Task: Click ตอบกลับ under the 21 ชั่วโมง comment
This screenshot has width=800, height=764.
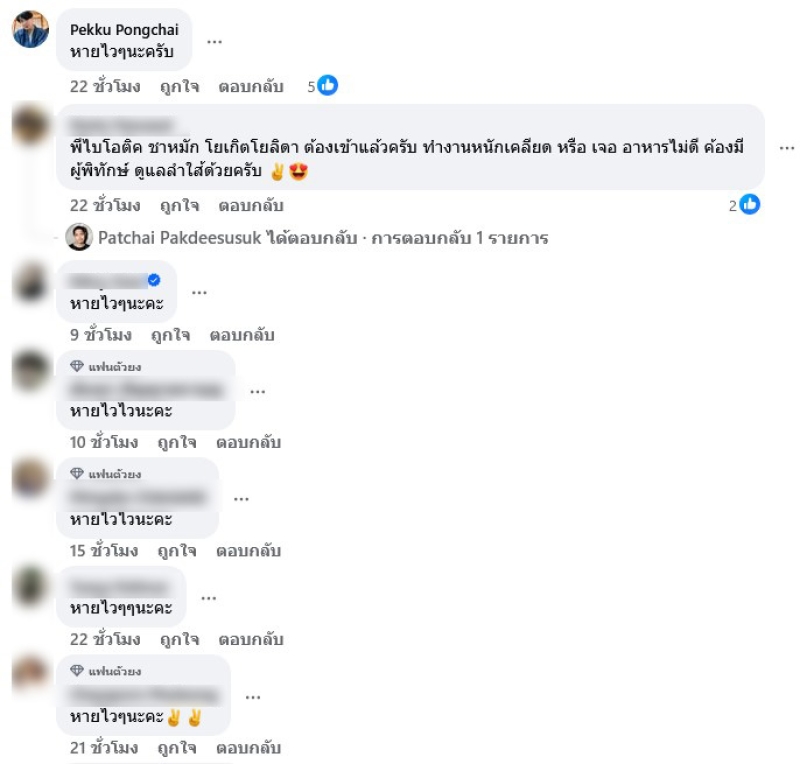Action: click(248, 748)
